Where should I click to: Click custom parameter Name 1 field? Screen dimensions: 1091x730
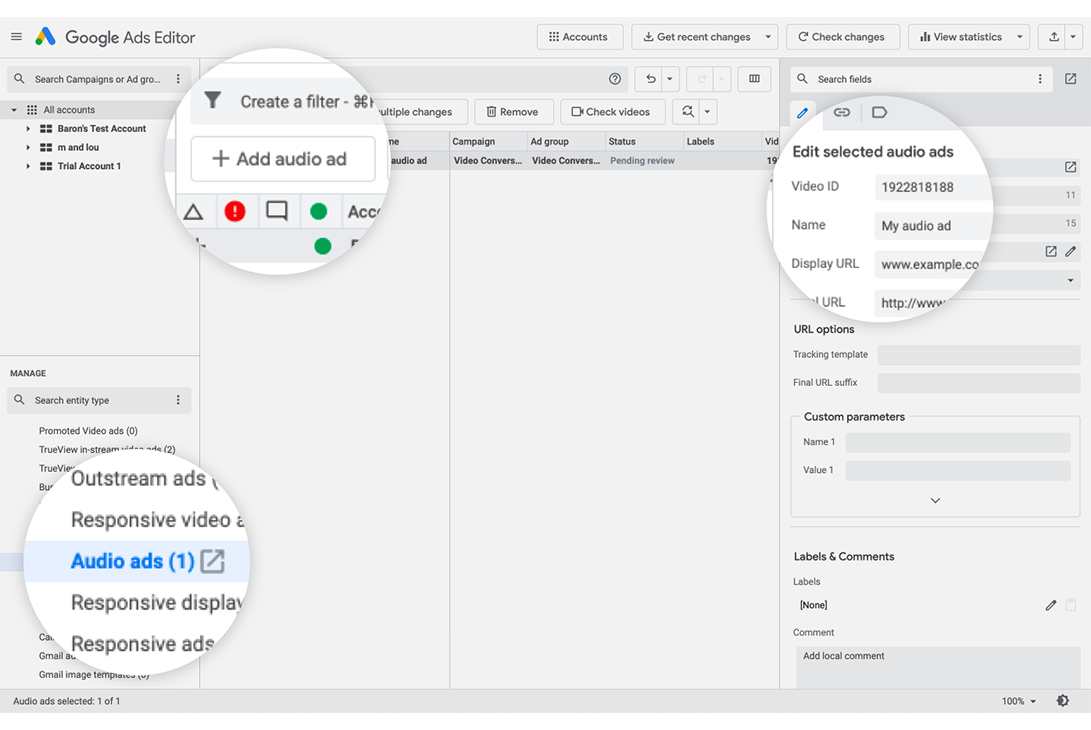[x=958, y=443]
